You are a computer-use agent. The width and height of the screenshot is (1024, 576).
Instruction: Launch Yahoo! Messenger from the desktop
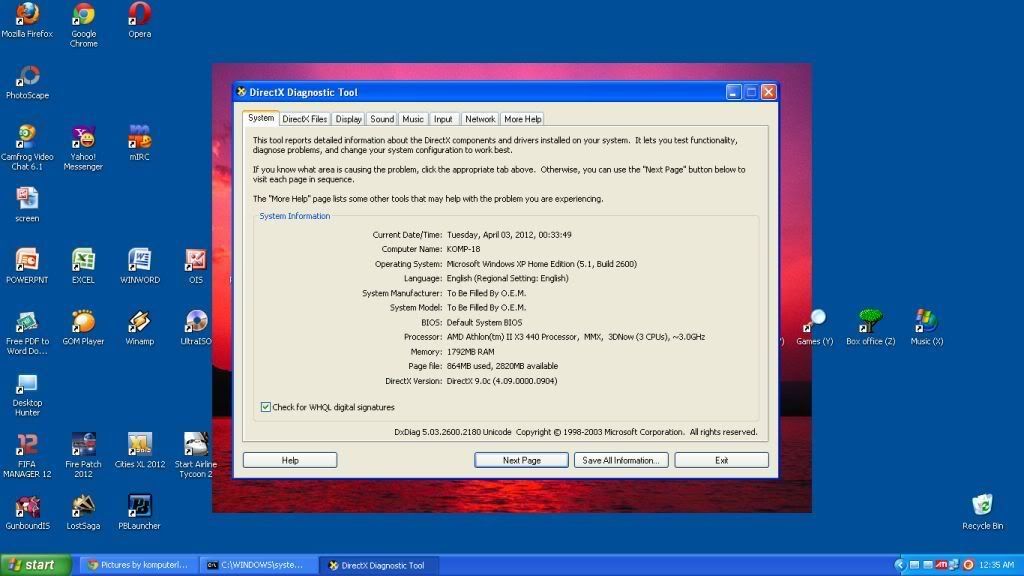[83, 148]
